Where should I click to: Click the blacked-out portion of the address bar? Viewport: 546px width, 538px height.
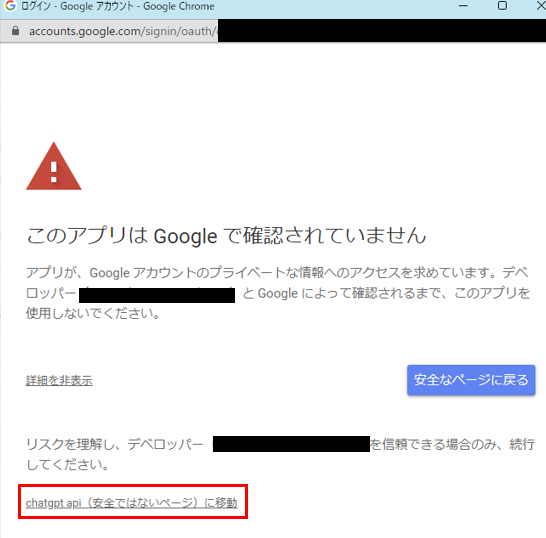tap(382, 31)
